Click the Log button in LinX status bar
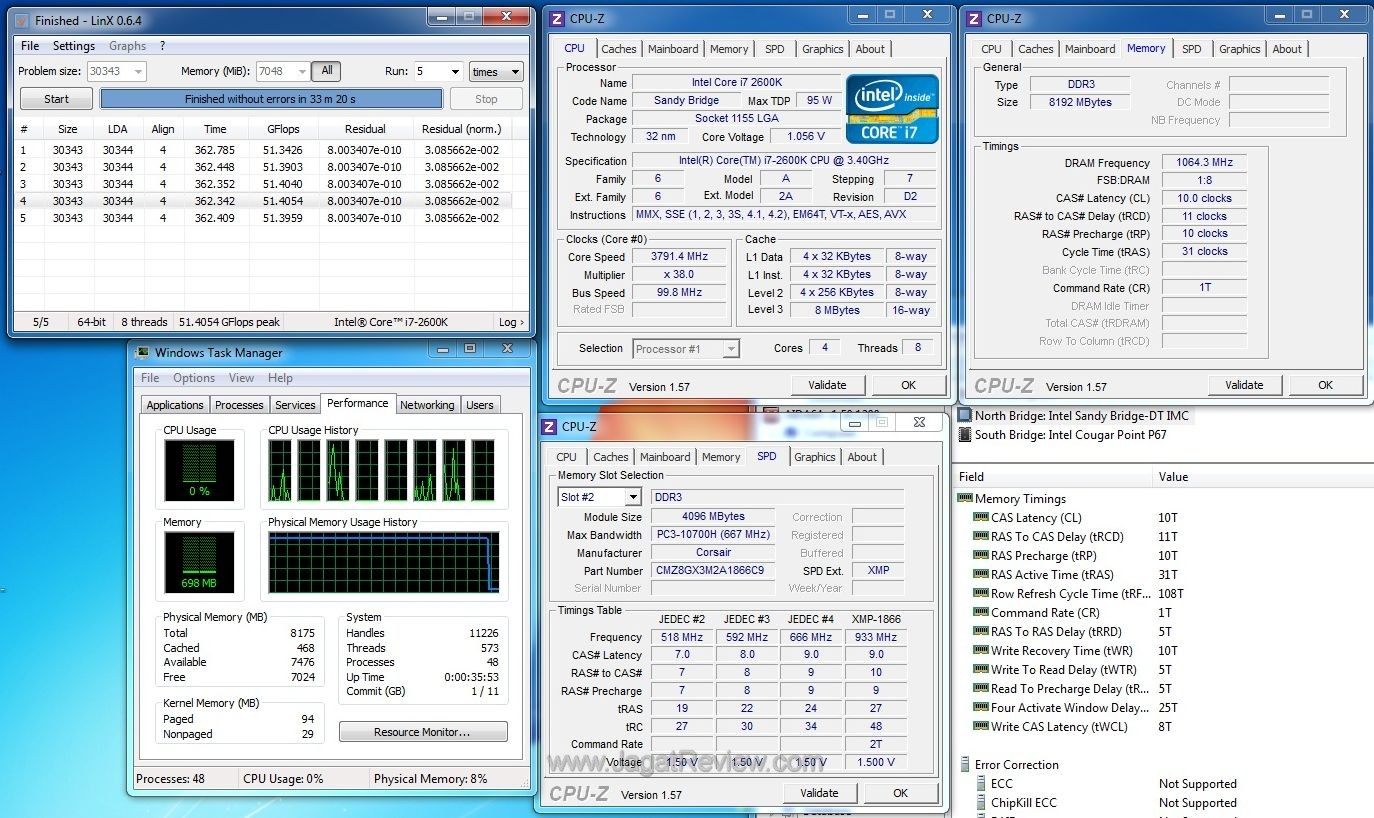 510,322
